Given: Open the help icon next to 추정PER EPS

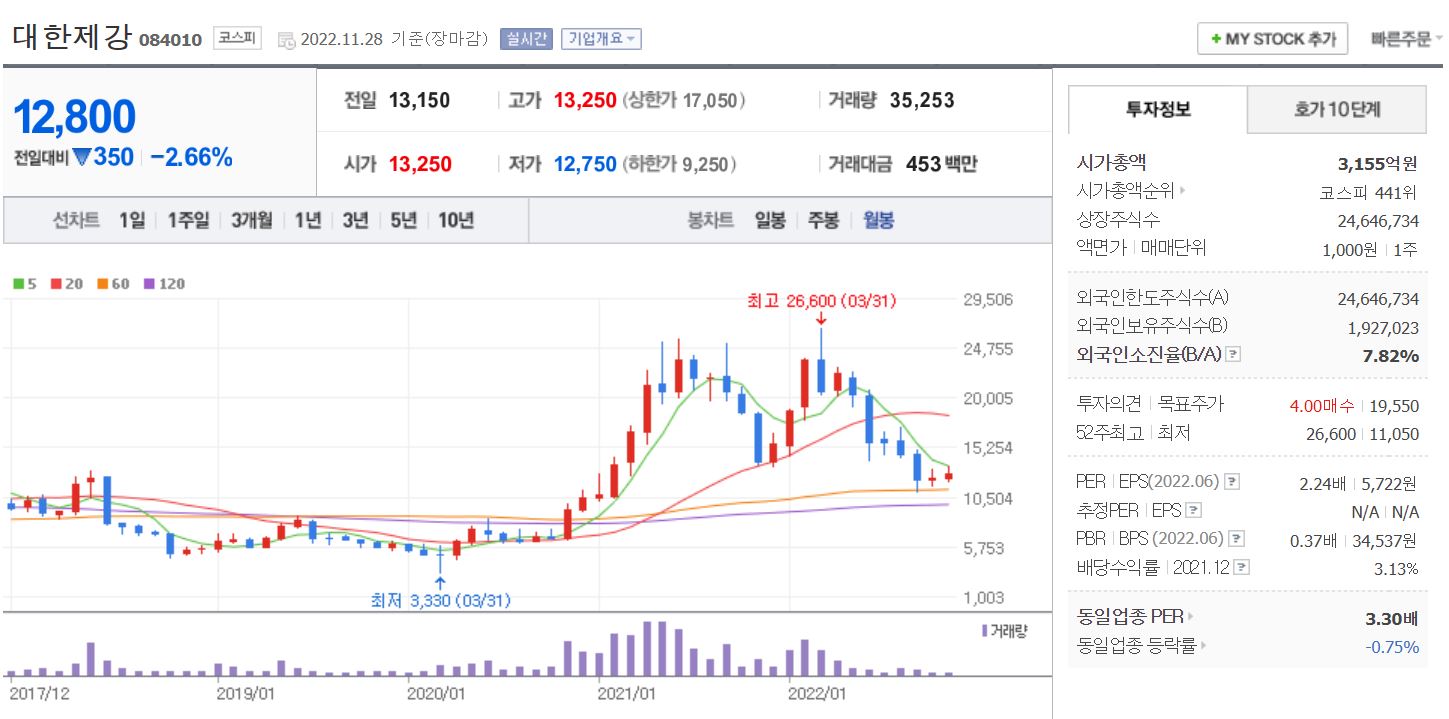Looking at the screenshot, I should pyautogui.click(x=1192, y=511).
